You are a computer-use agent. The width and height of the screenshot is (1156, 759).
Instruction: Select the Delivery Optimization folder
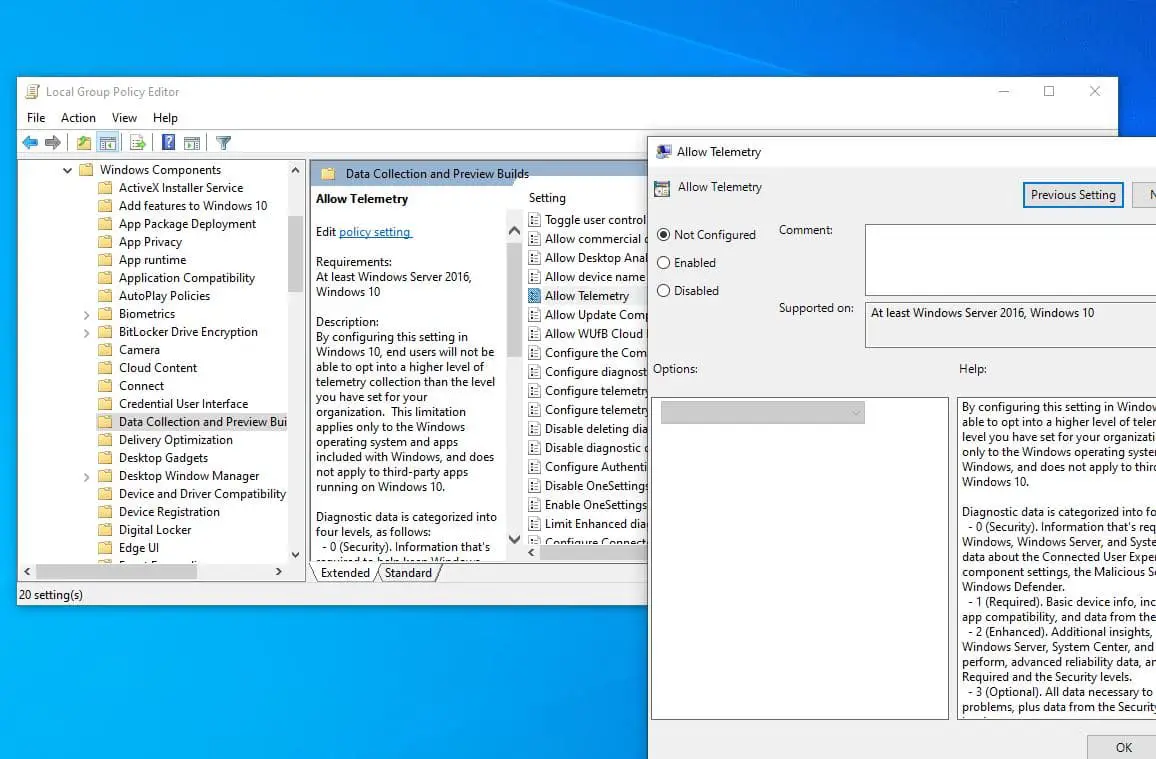pyautogui.click(x=175, y=440)
